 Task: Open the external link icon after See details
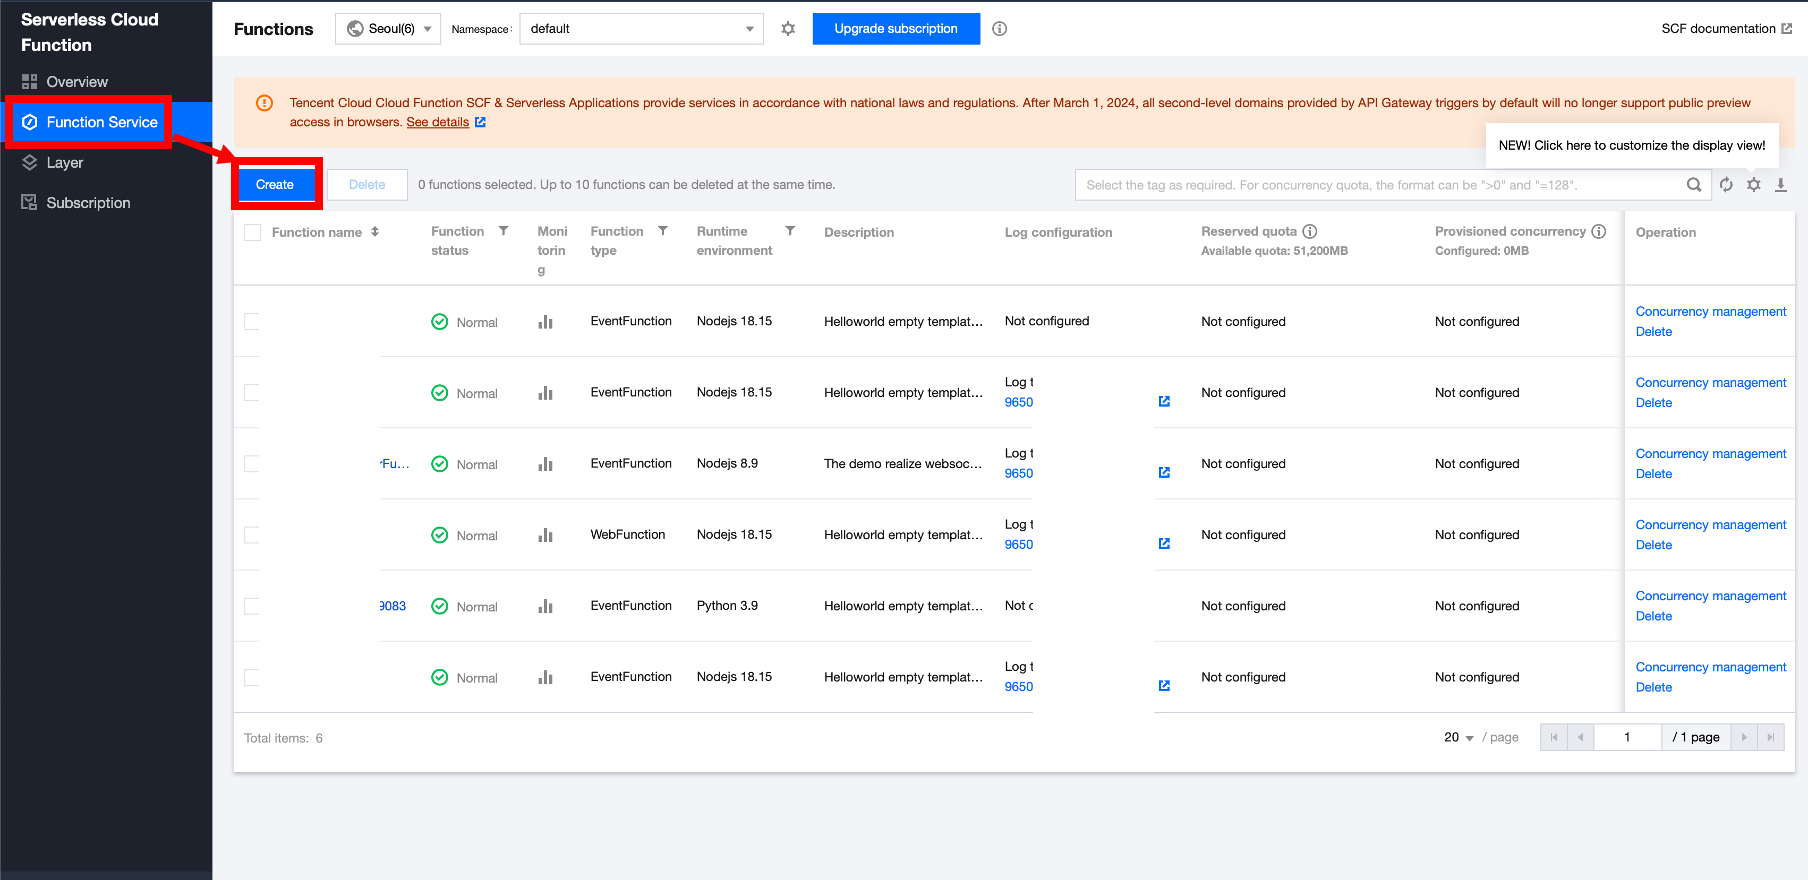point(480,122)
